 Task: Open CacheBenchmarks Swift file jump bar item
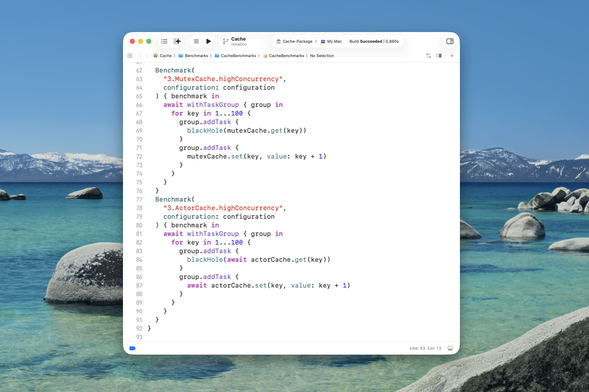pyautogui.click(x=284, y=56)
